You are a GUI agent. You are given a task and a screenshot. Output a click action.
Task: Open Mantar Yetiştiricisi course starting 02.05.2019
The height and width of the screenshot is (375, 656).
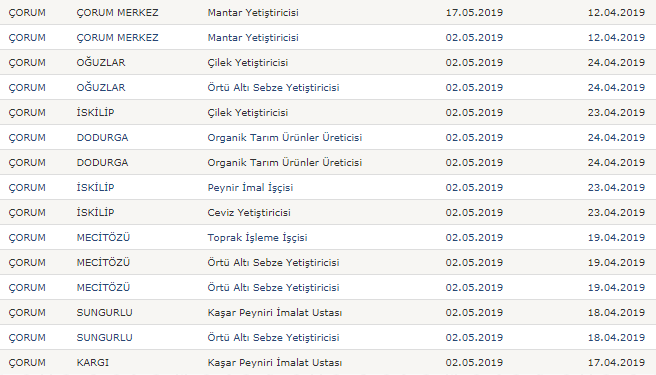tap(253, 38)
